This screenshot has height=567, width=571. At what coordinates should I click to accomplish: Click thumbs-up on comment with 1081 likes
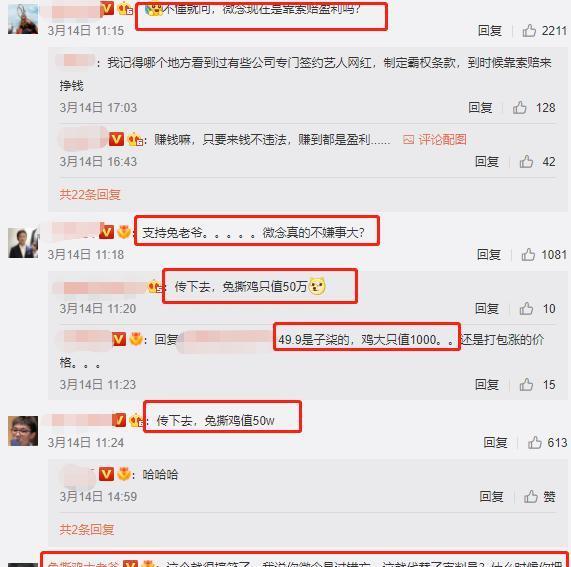[x=528, y=255]
